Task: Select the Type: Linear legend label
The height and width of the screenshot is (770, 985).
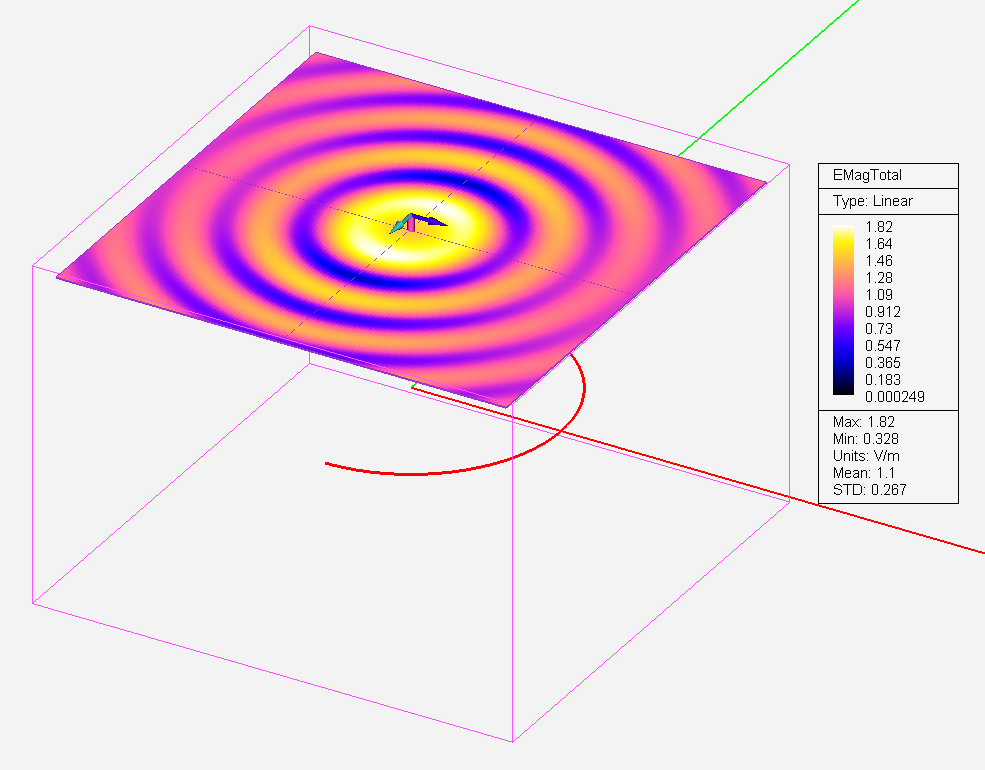Action: [x=872, y=201]
